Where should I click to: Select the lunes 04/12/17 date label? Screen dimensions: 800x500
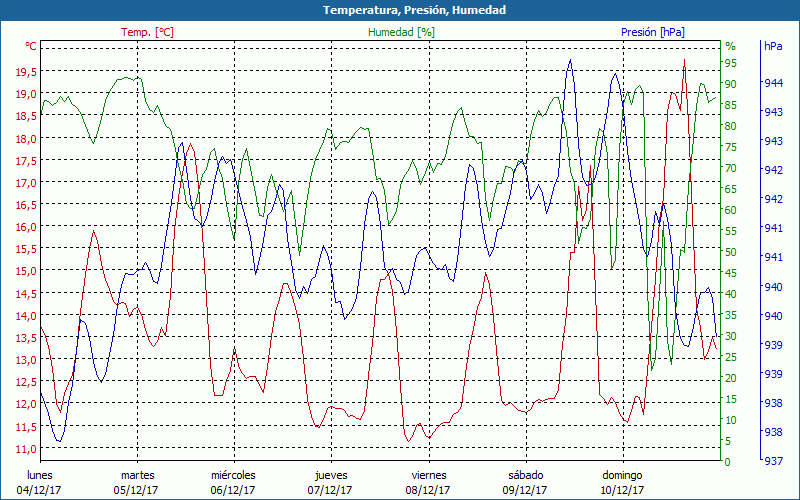coord(40,482)
